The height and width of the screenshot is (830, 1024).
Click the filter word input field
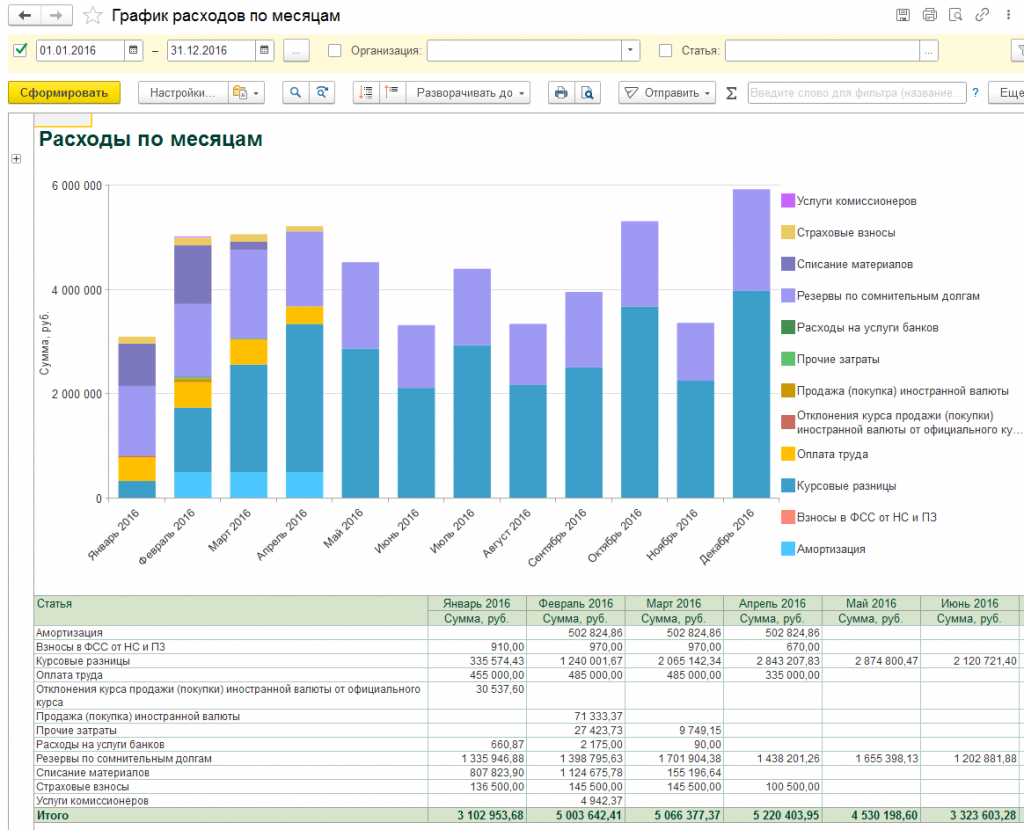(x=857, y=92)
